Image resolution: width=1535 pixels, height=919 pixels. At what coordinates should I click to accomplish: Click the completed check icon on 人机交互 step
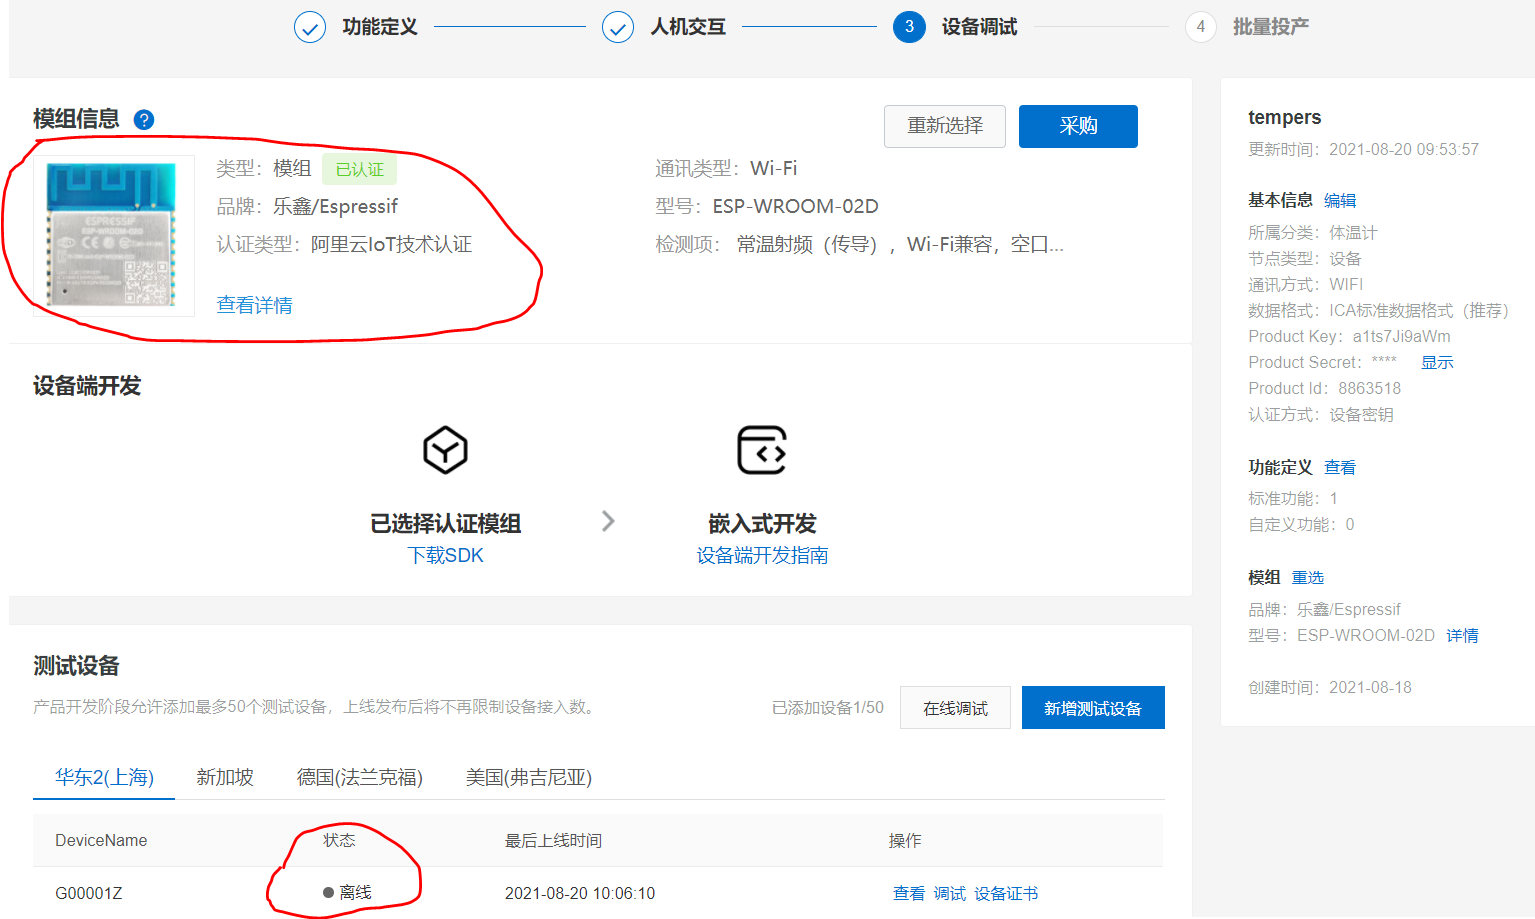618,27
